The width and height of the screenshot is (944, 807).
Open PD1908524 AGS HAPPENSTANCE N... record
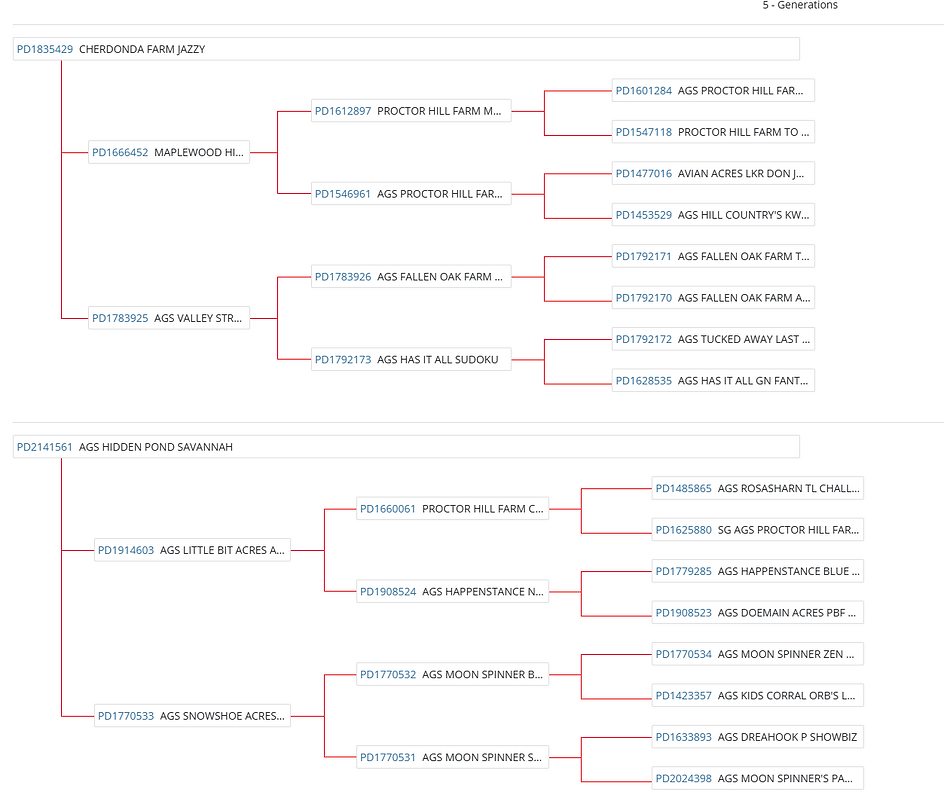click(453, 591)
